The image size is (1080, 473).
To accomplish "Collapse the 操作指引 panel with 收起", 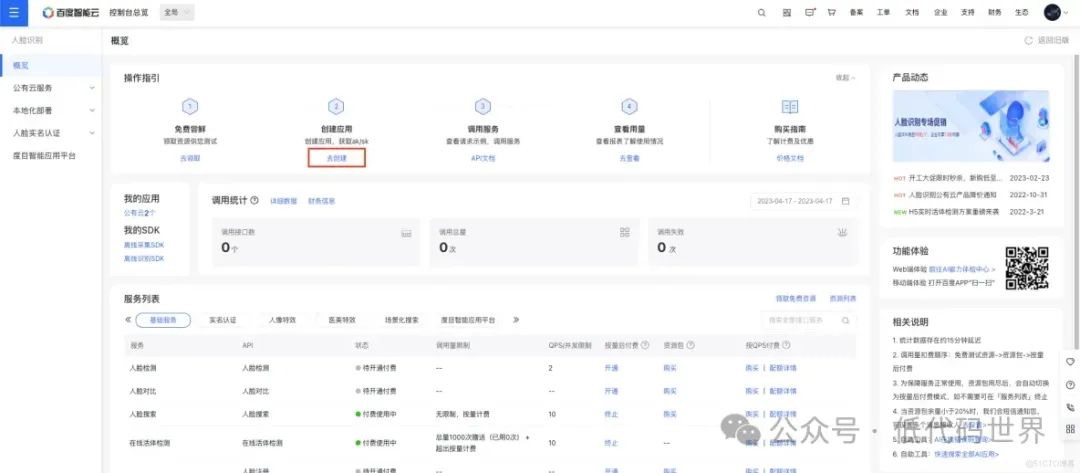I will pos(844,78).
